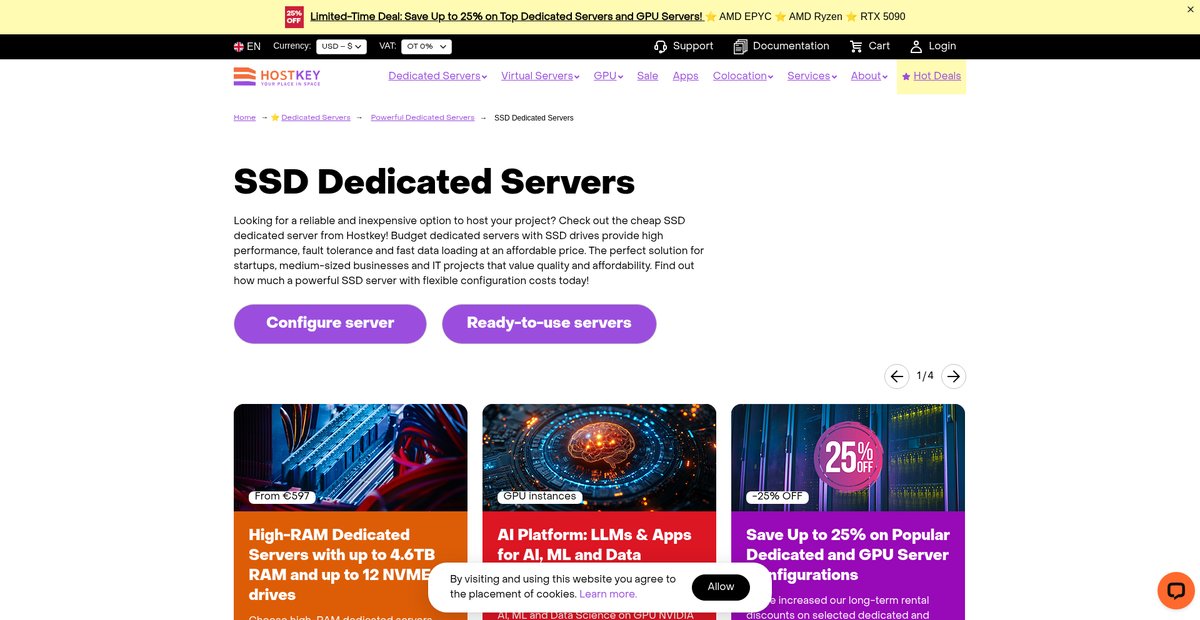
Task: Open Dedicated Servers breadcrumb link
Action: coord(316,118)
